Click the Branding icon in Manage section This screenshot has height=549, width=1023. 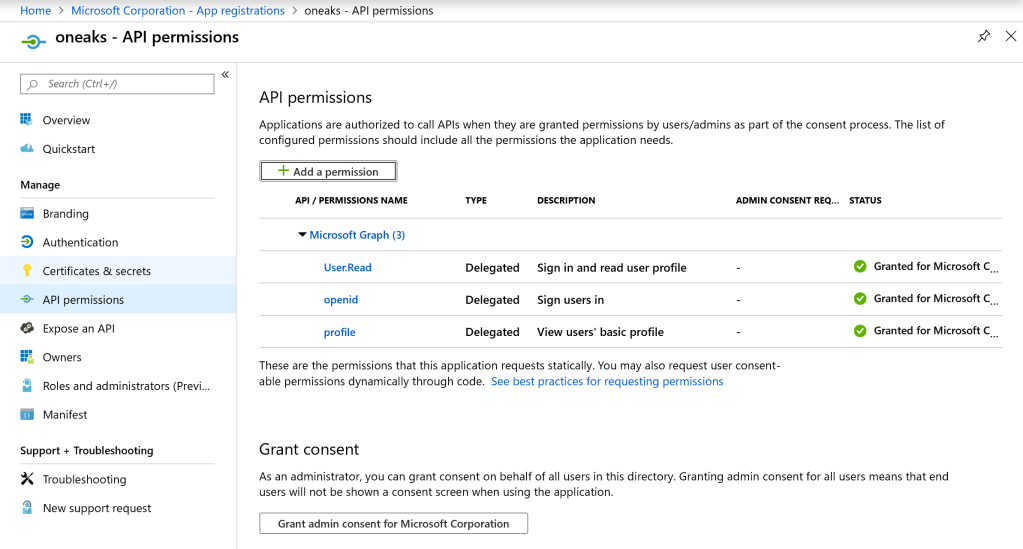point(27,214)
